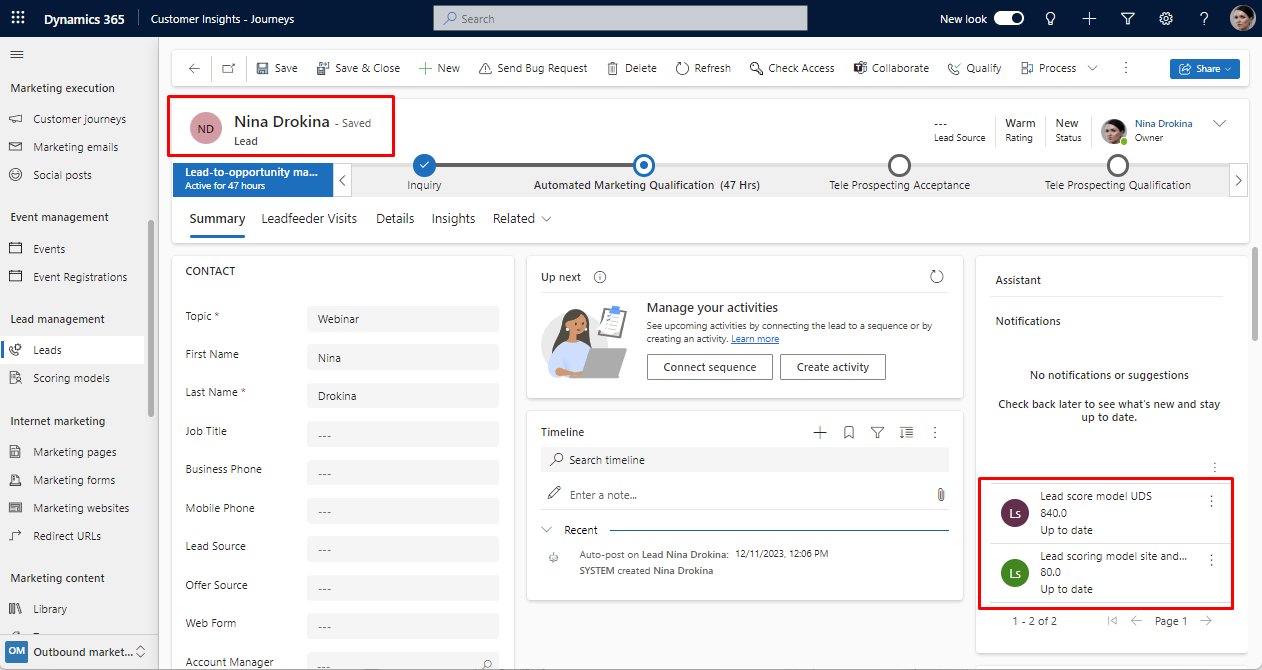Viewport: 1262px width, 670px height.
Task: Switch to the Leadfeeder Visits tab
Action: (x=309, y=218)
